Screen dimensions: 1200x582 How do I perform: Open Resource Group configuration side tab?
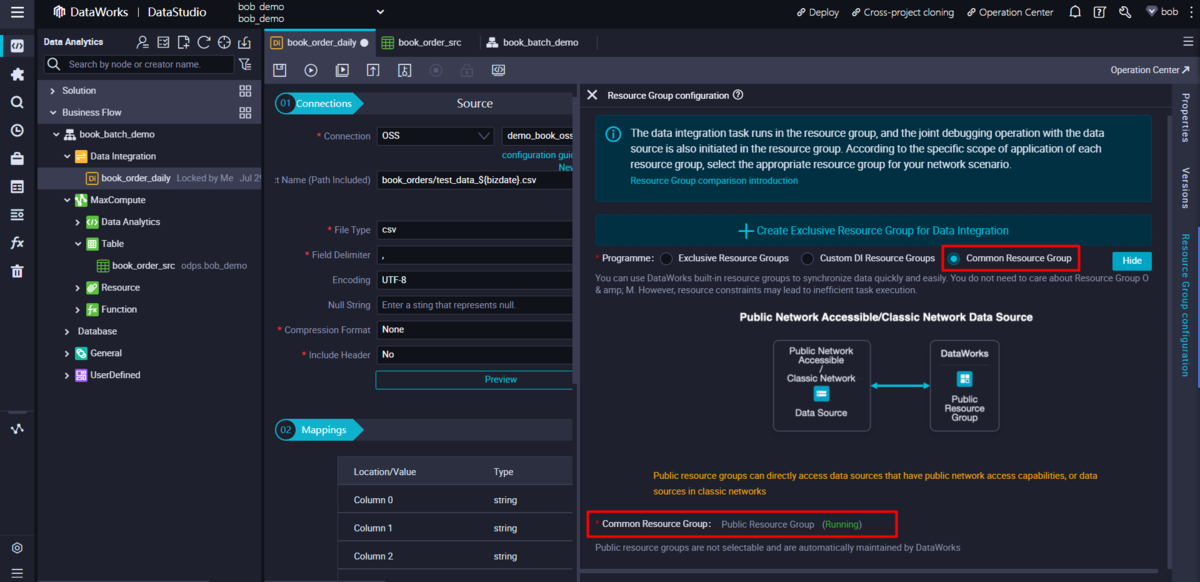pos(1186,304)
